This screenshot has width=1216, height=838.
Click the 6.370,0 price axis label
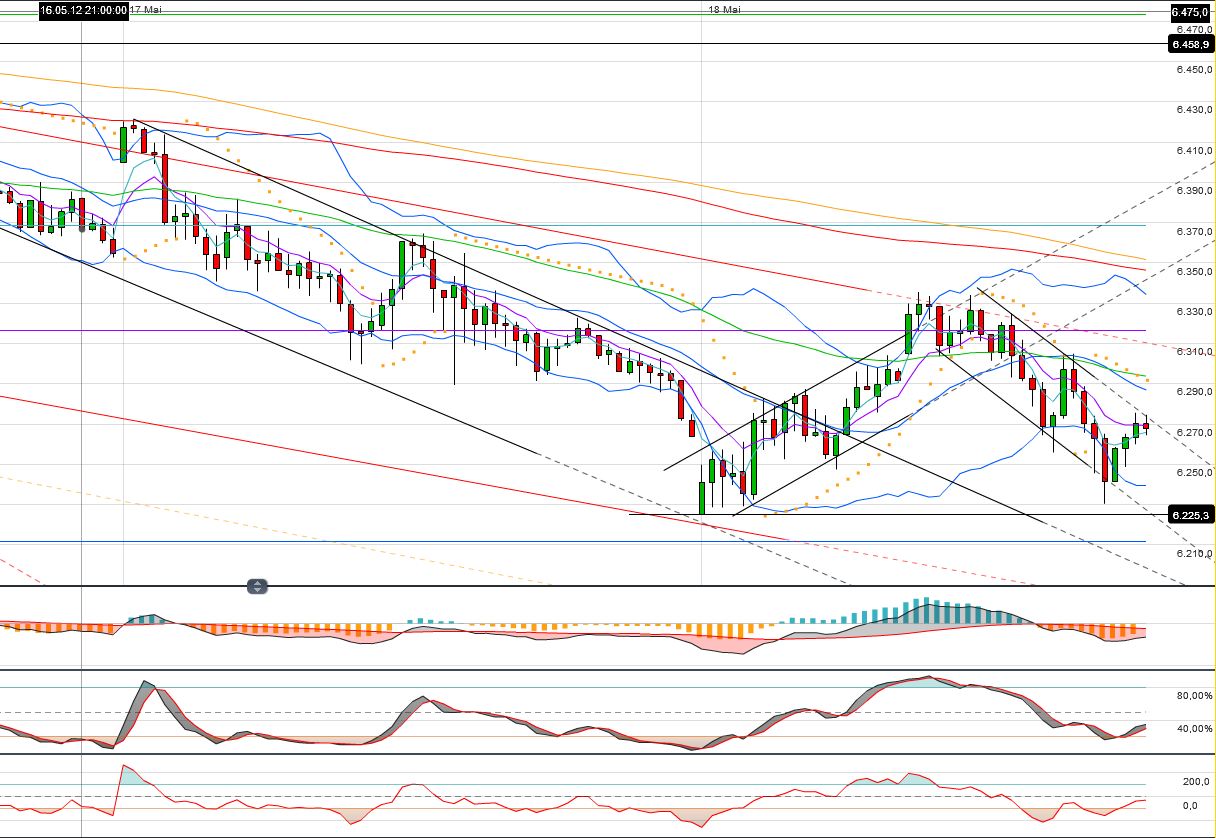pos(1194,231)
